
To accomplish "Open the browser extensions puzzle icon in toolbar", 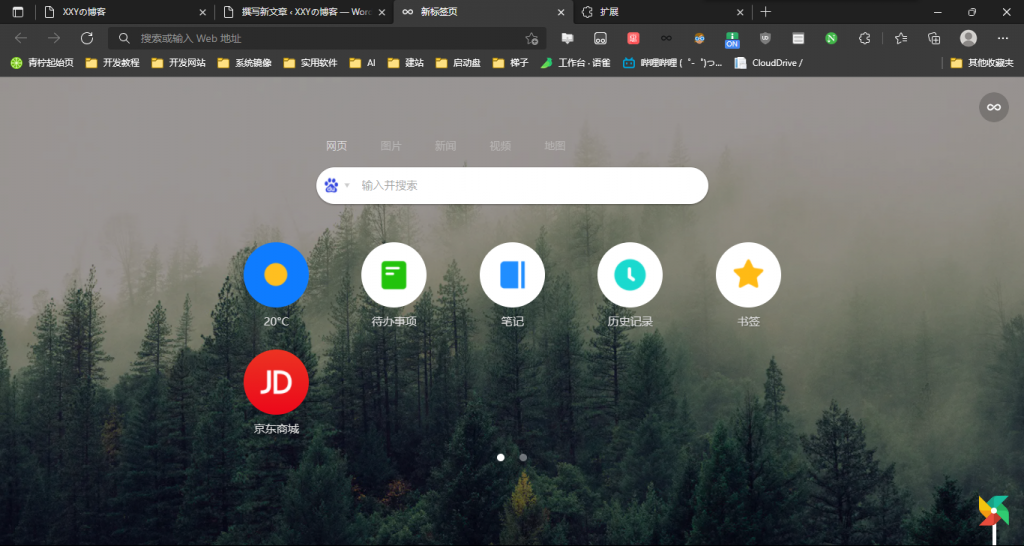I will point(865,38).
